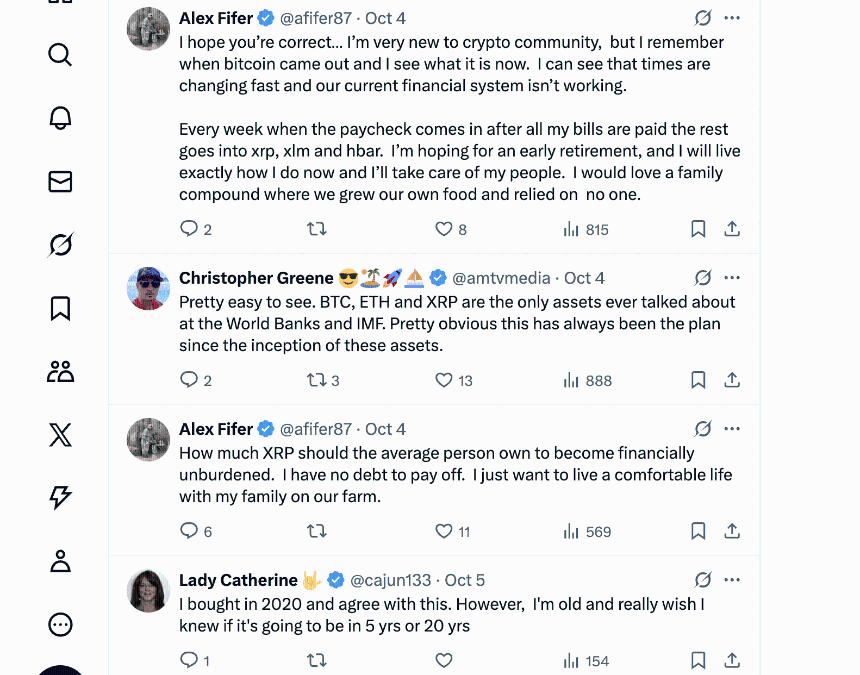860x675 pixels.
Task: Click Alex Fifer's profile avatar
Action: point(148,28)
